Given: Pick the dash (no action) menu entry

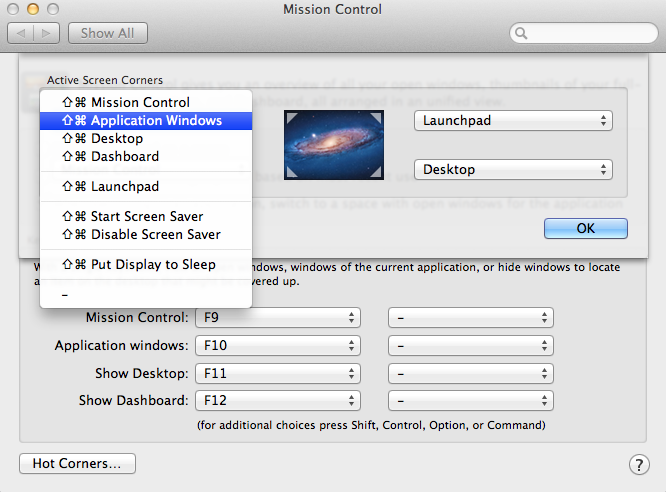Looking at the screenshot, I should point(146,294).
